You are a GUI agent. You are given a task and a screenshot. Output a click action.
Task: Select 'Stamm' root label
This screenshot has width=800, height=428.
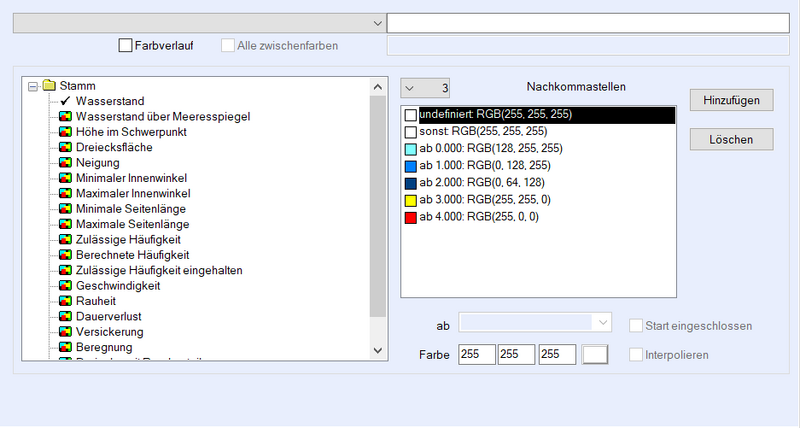78,86
